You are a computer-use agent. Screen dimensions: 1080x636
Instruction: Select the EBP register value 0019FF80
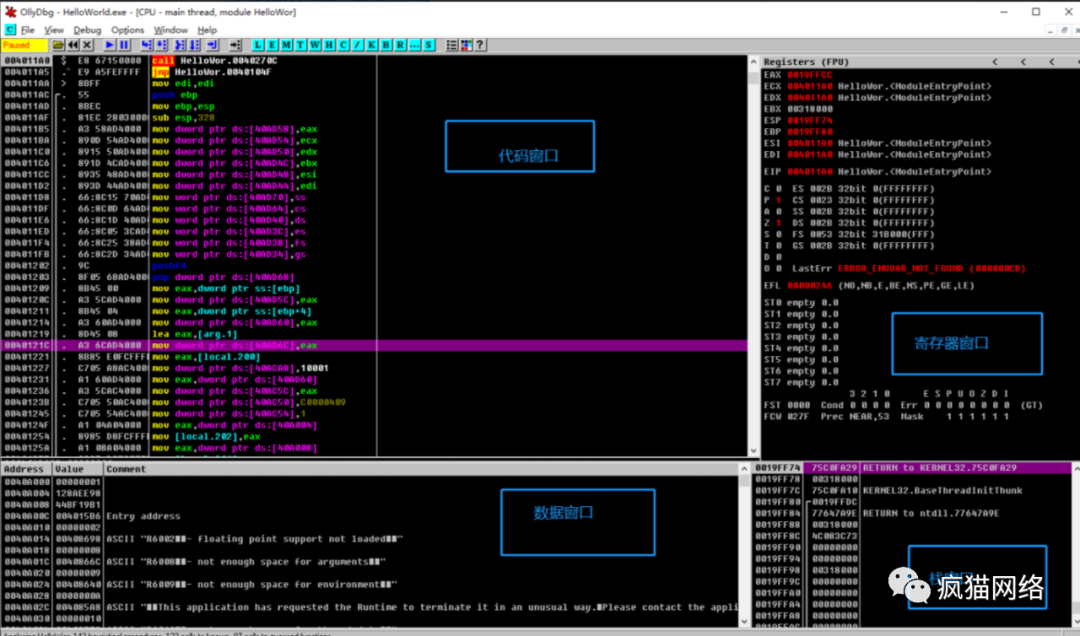tap(810, 132)
